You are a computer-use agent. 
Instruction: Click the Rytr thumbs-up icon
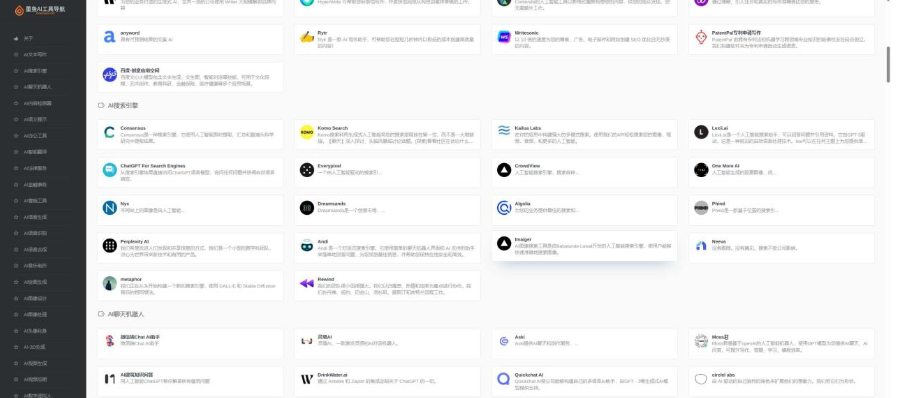click(x=307, y=37)
